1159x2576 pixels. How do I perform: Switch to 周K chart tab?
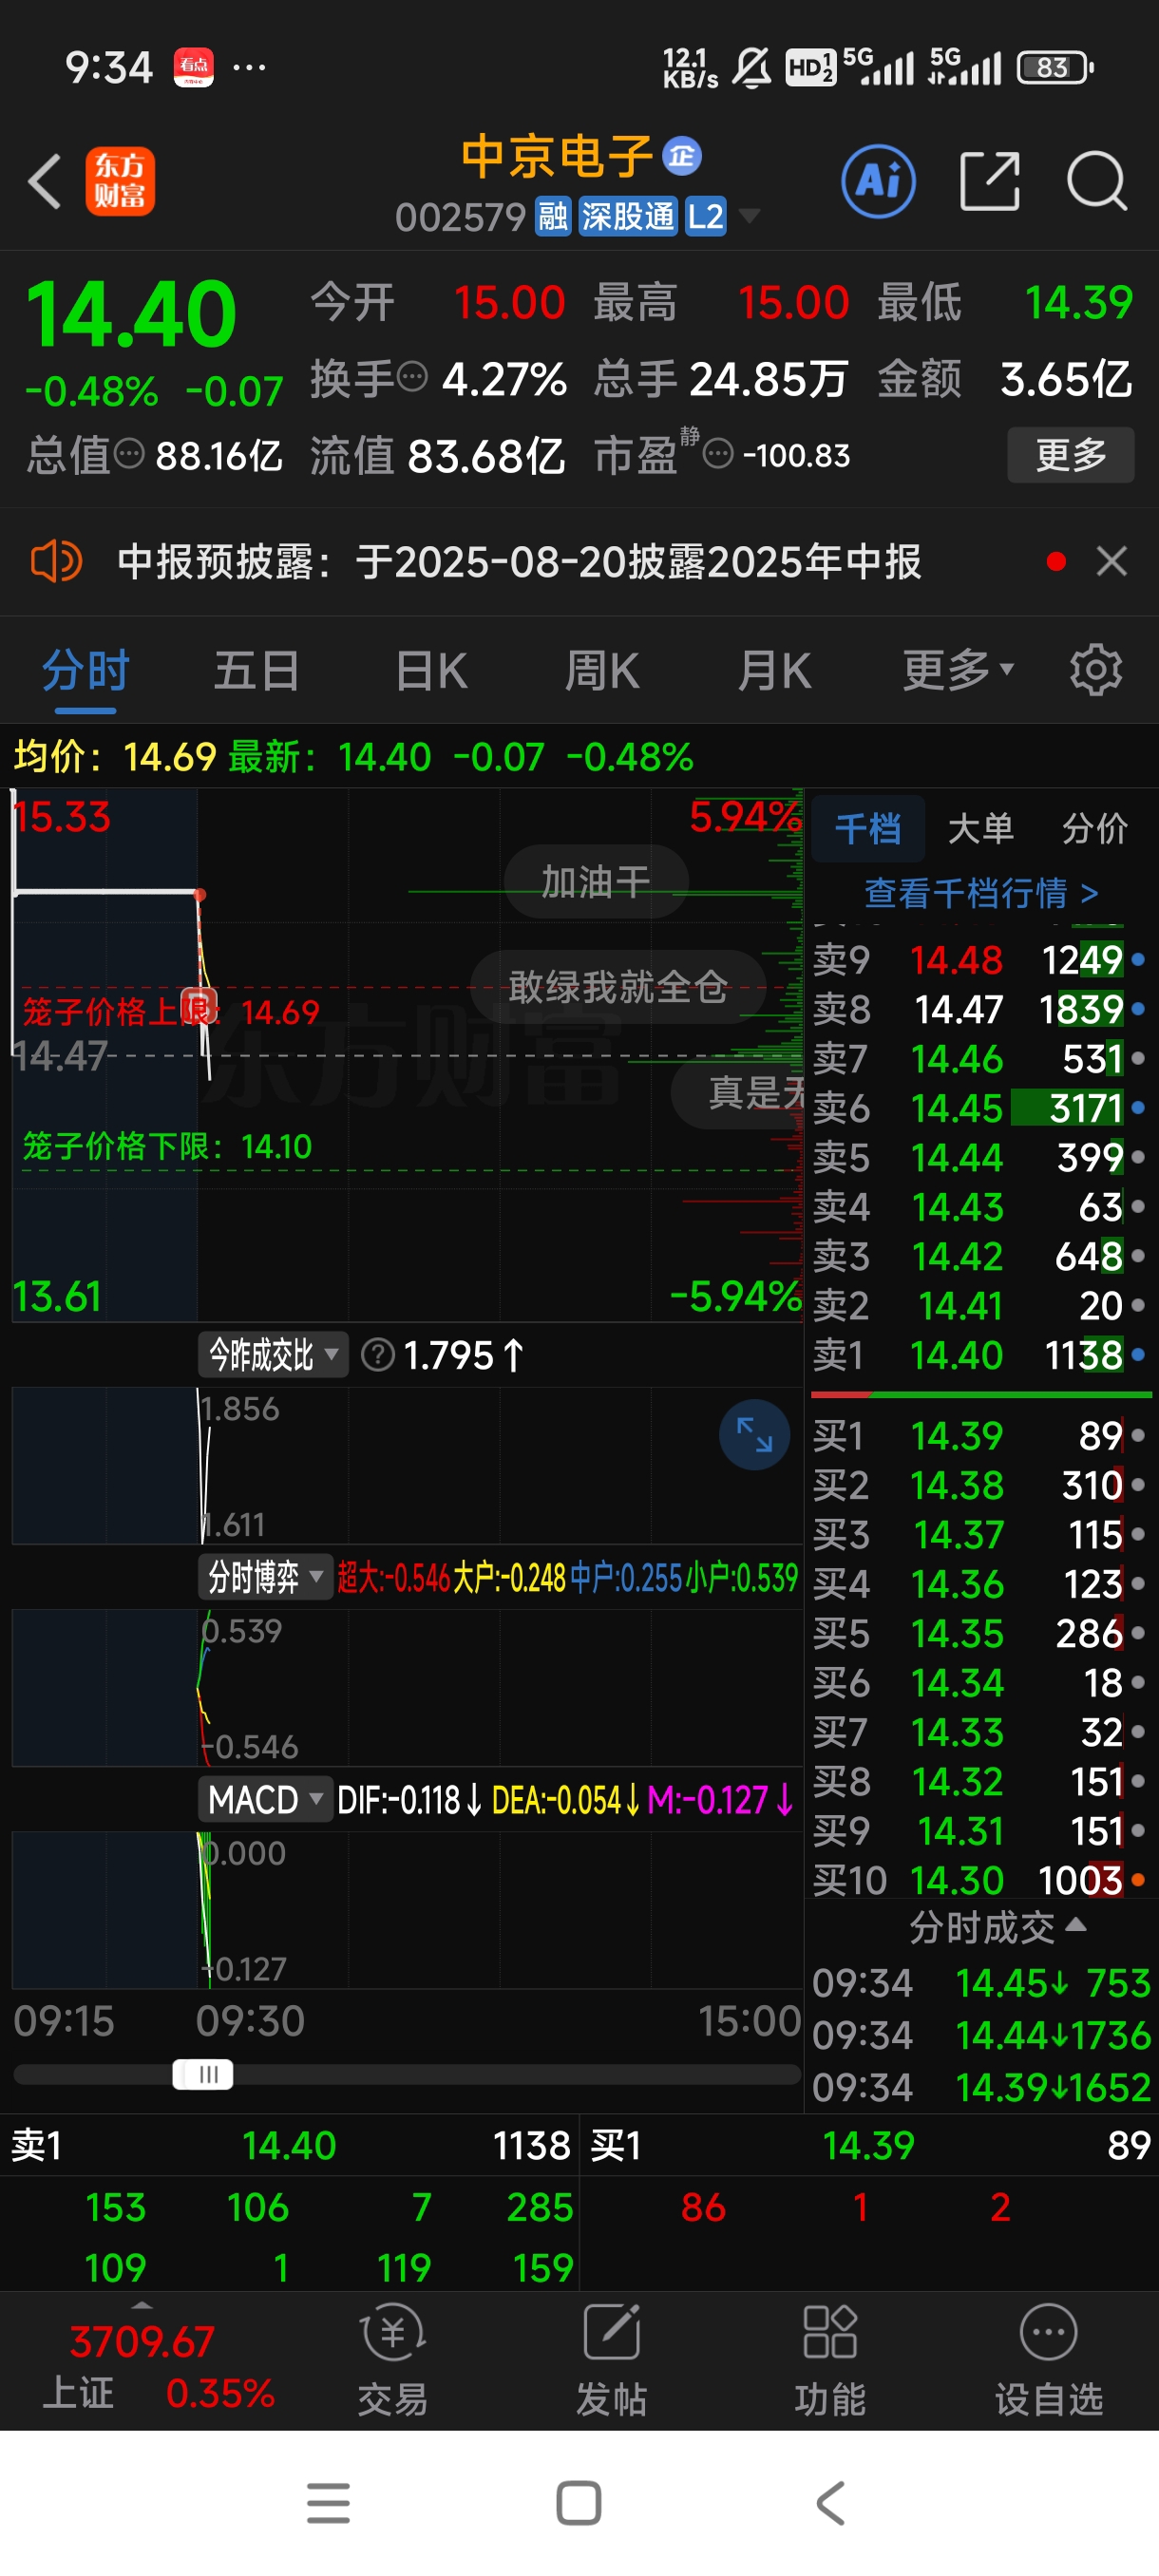pos(602,670)
